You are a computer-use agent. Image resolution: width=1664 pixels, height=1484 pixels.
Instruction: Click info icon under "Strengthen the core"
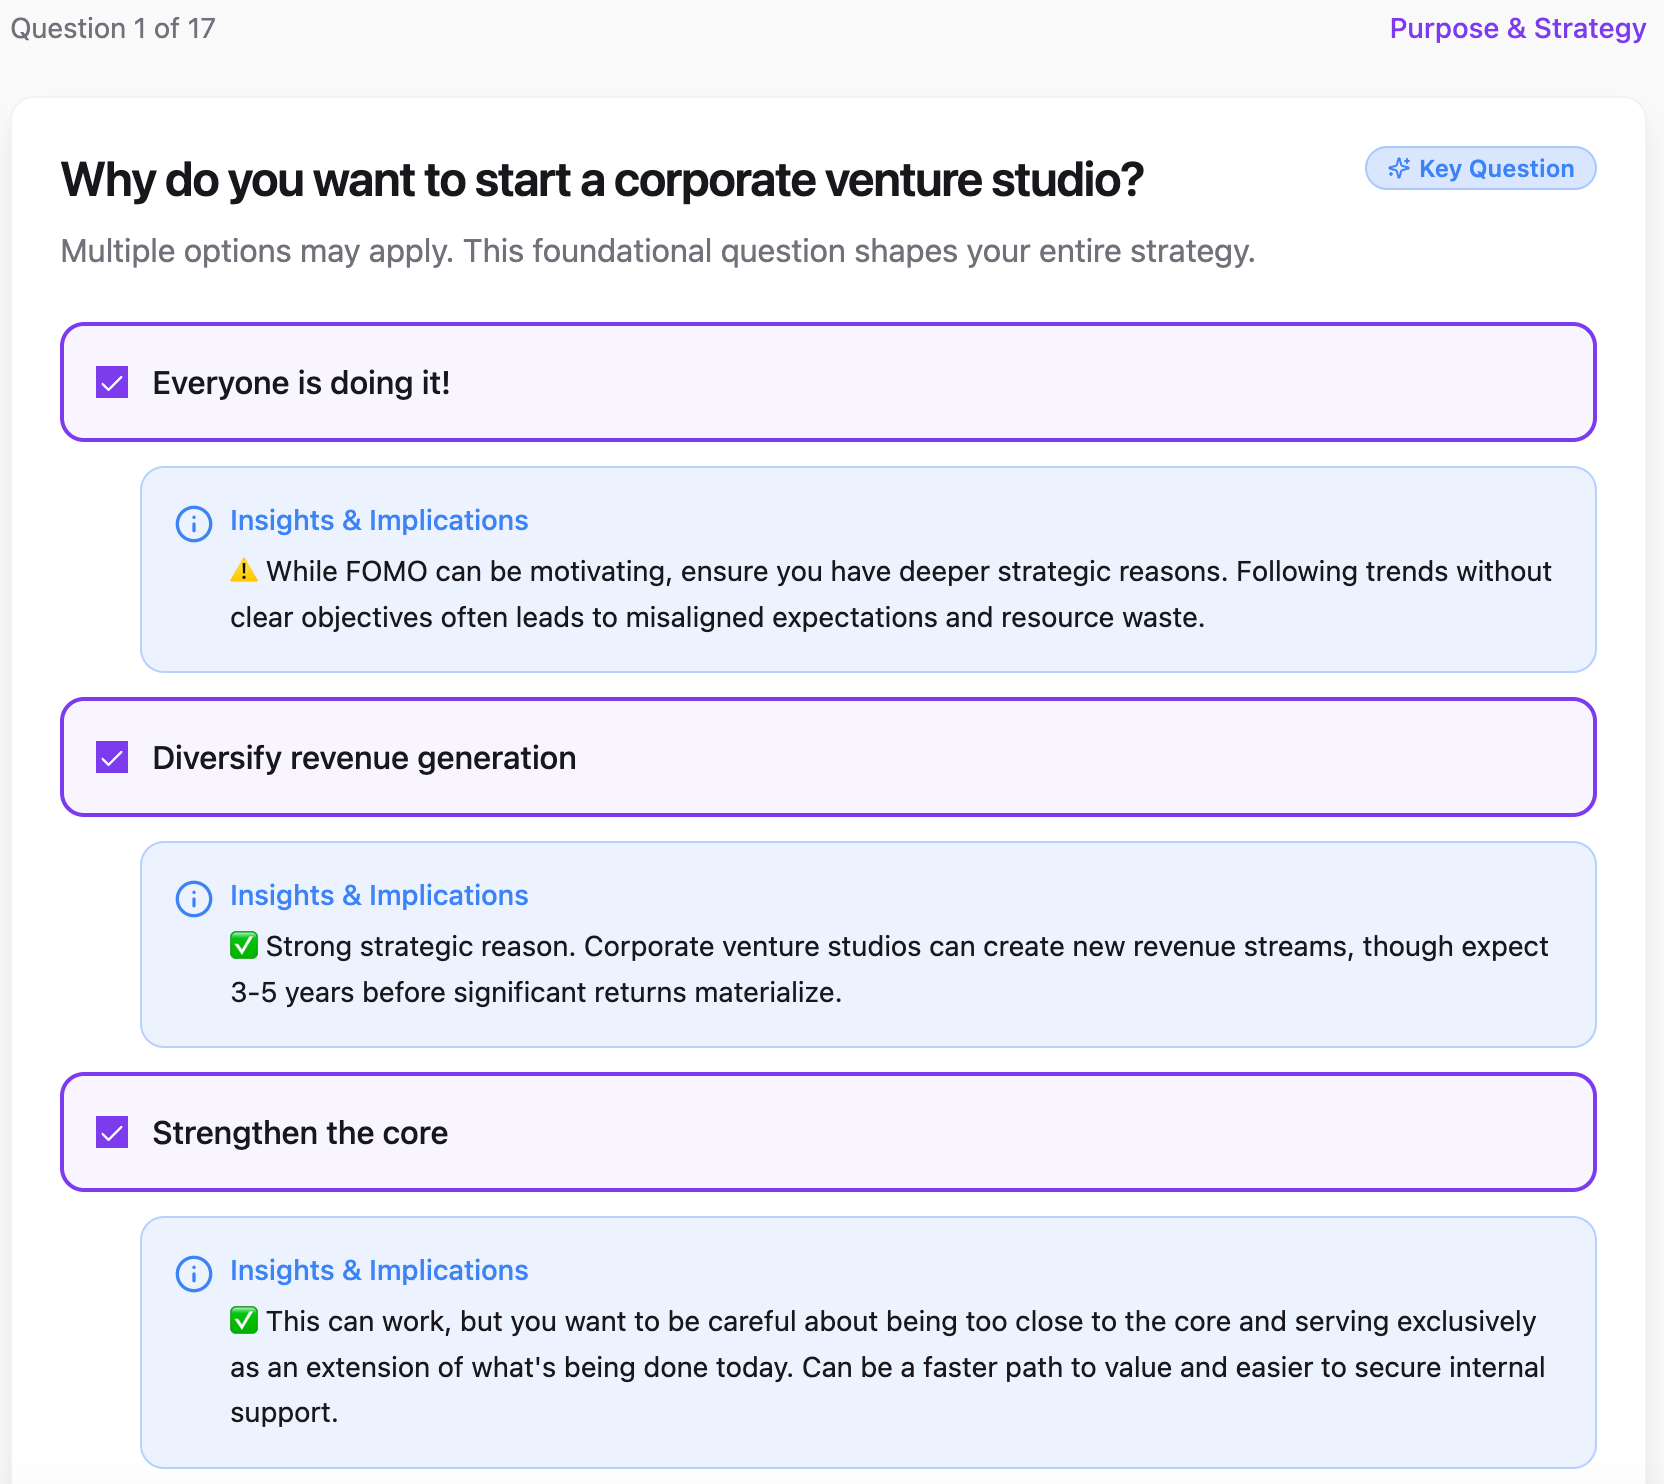click(x=194, y=1273)
